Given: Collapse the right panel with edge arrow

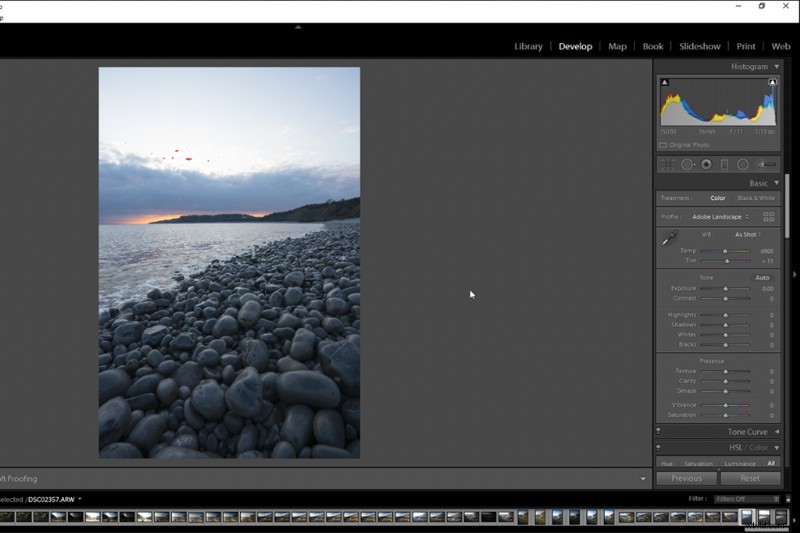Looking at the screenshot, I should pyautogui.click(x=794, y=274).
